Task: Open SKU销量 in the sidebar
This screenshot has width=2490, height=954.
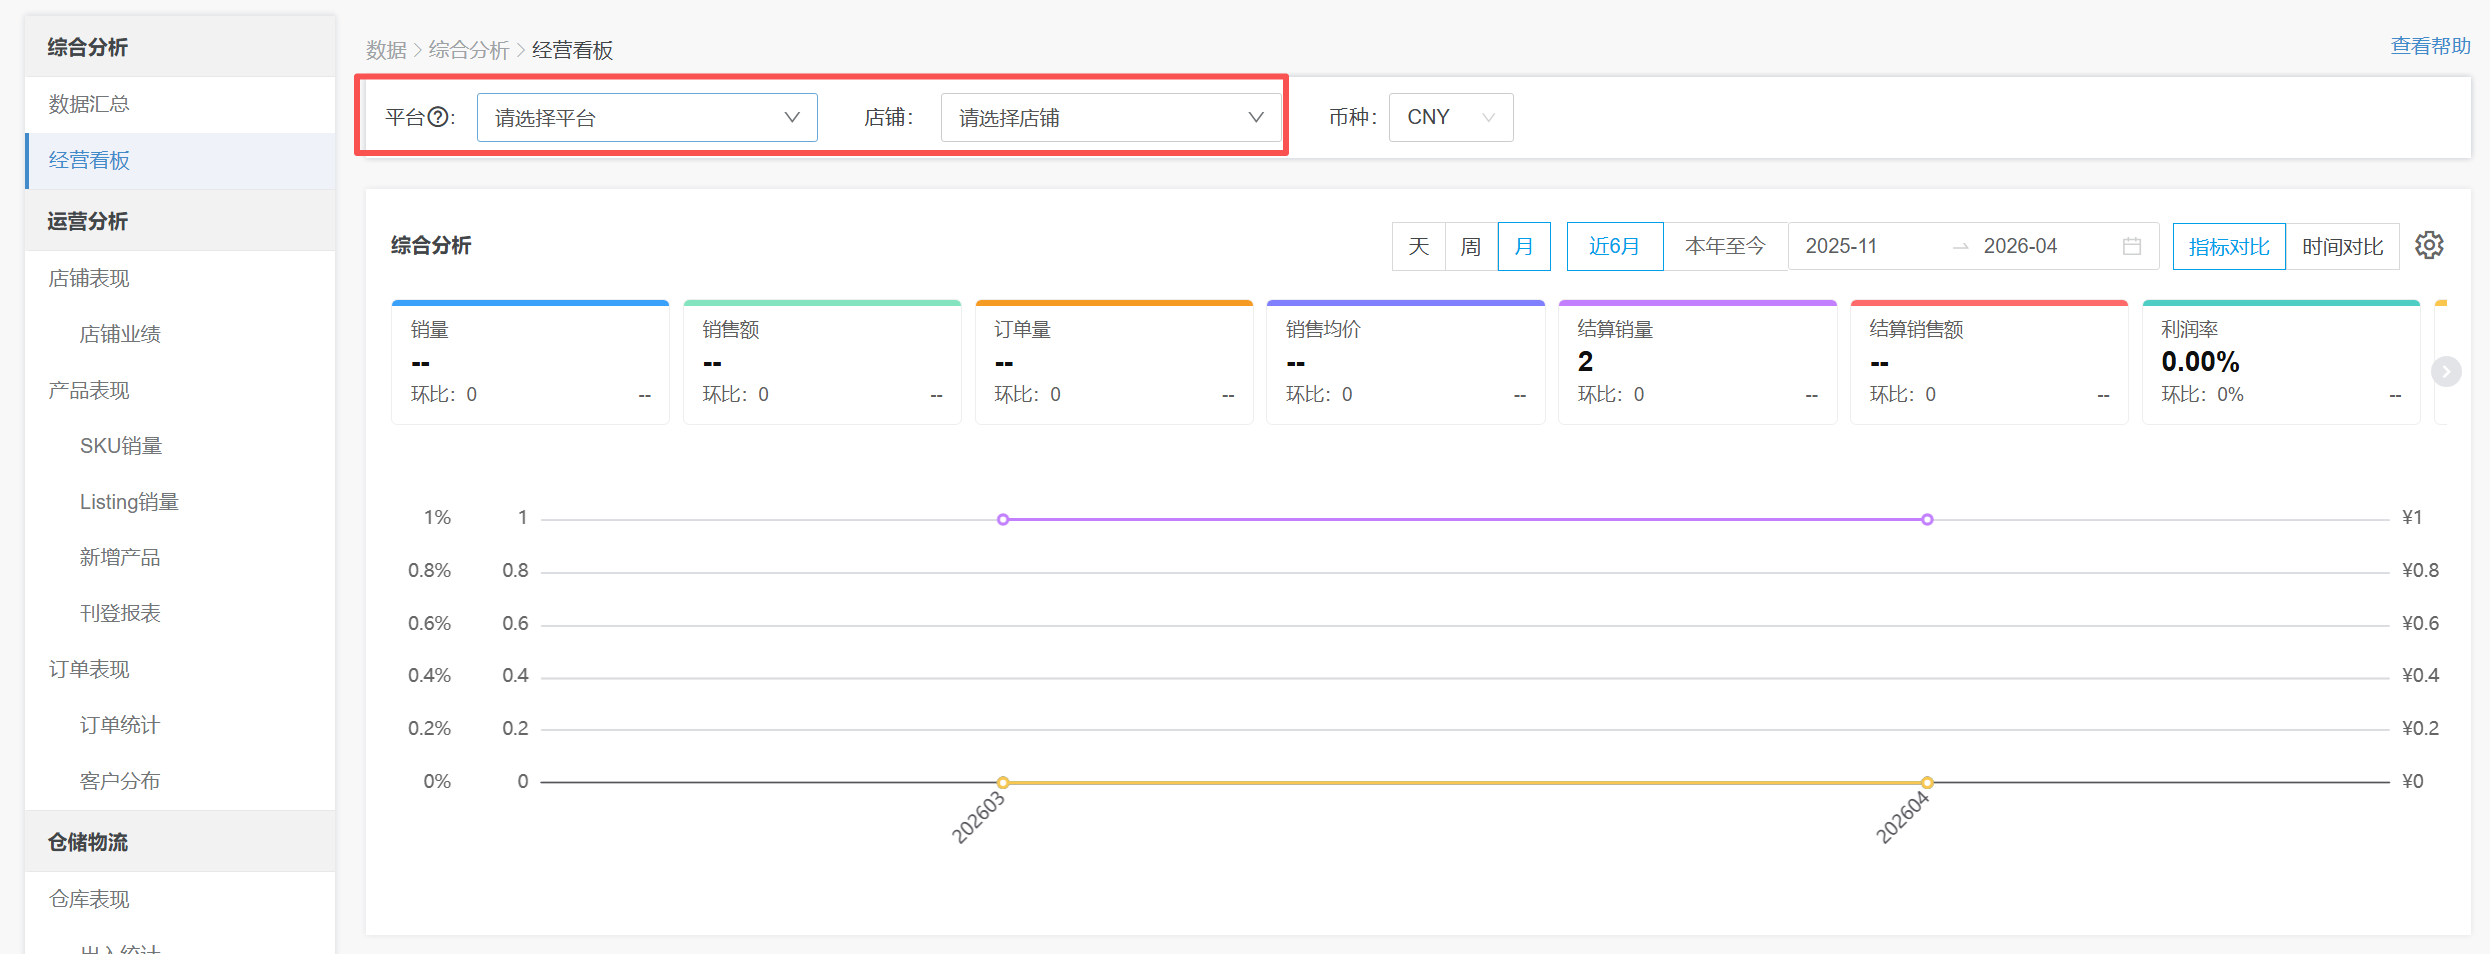Action: 121,446
